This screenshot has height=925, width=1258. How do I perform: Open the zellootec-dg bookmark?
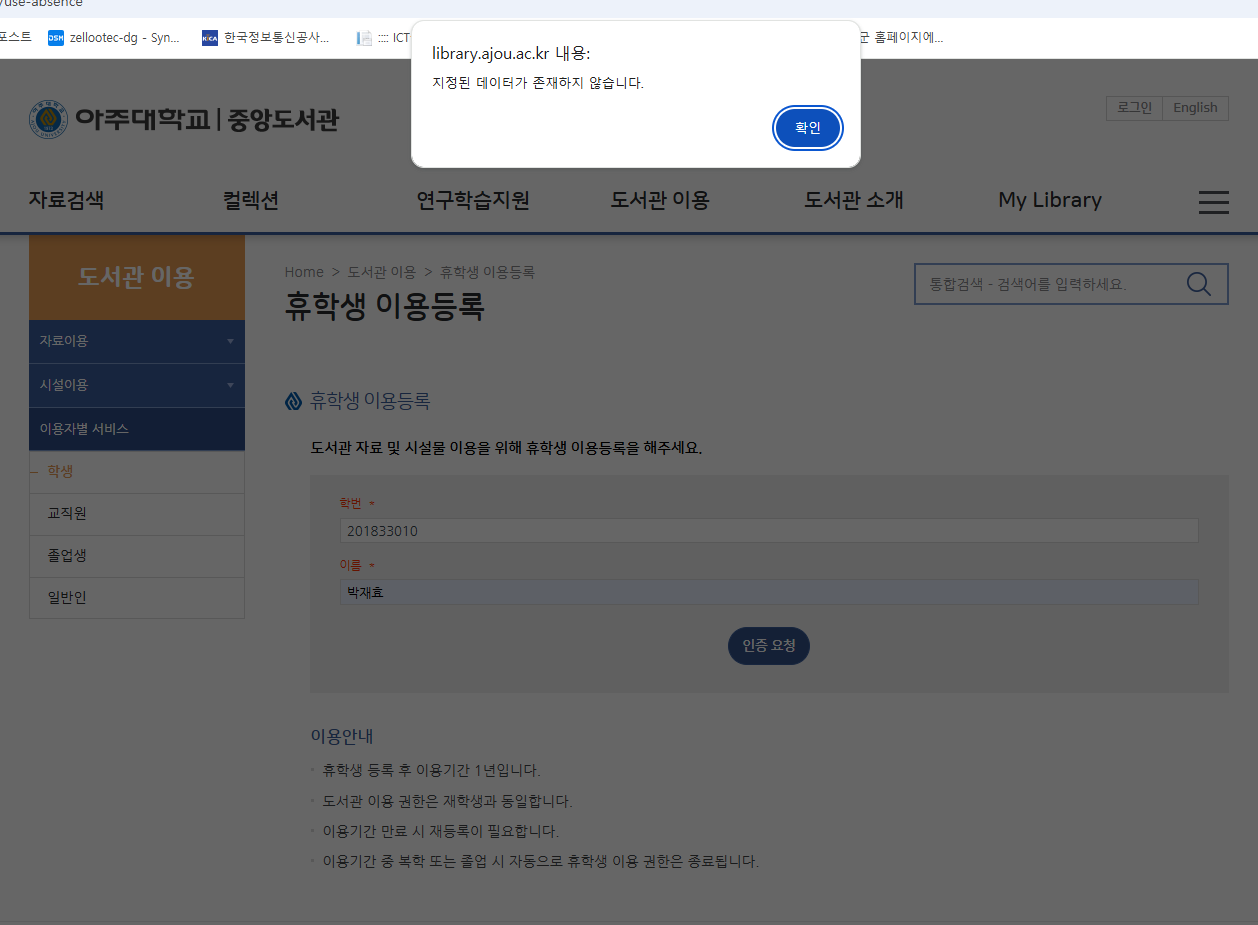(114, 38)
